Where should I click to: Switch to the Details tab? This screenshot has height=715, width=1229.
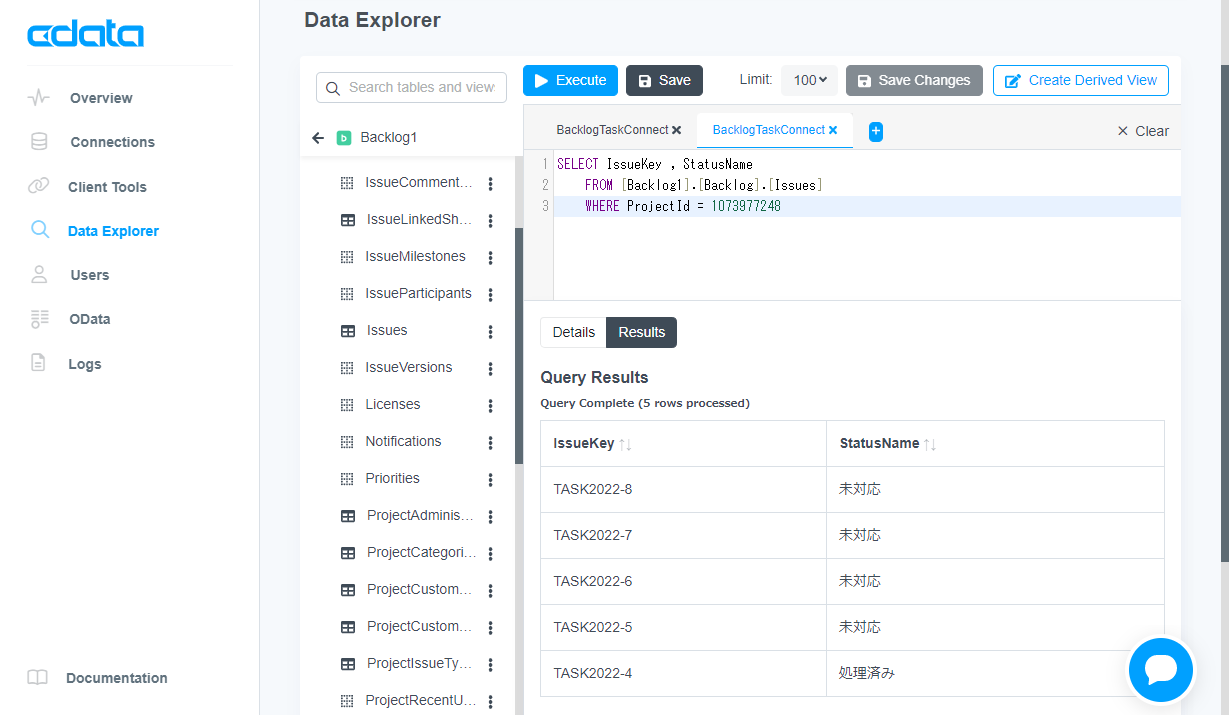pyautogui.click(x=573, y=331)
